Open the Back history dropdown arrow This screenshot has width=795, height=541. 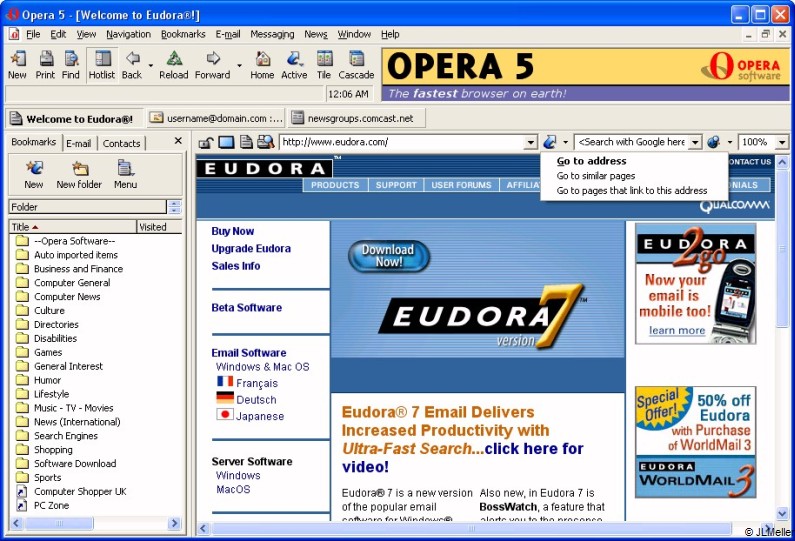tap(151, 65)
